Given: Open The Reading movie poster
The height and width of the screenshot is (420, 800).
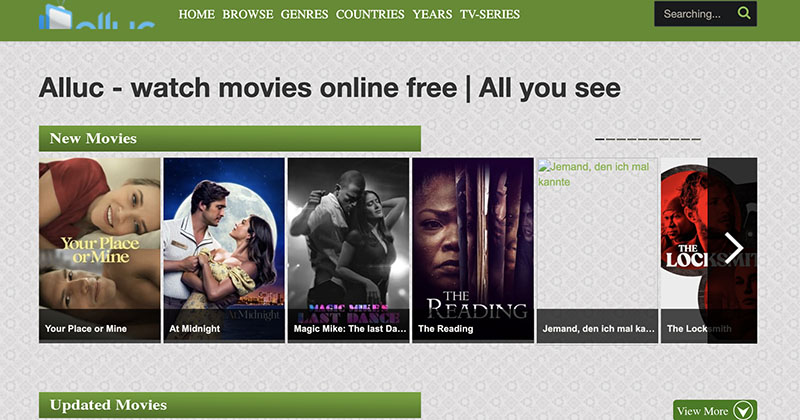Looking at the screenshot, I should pos(473,250).
